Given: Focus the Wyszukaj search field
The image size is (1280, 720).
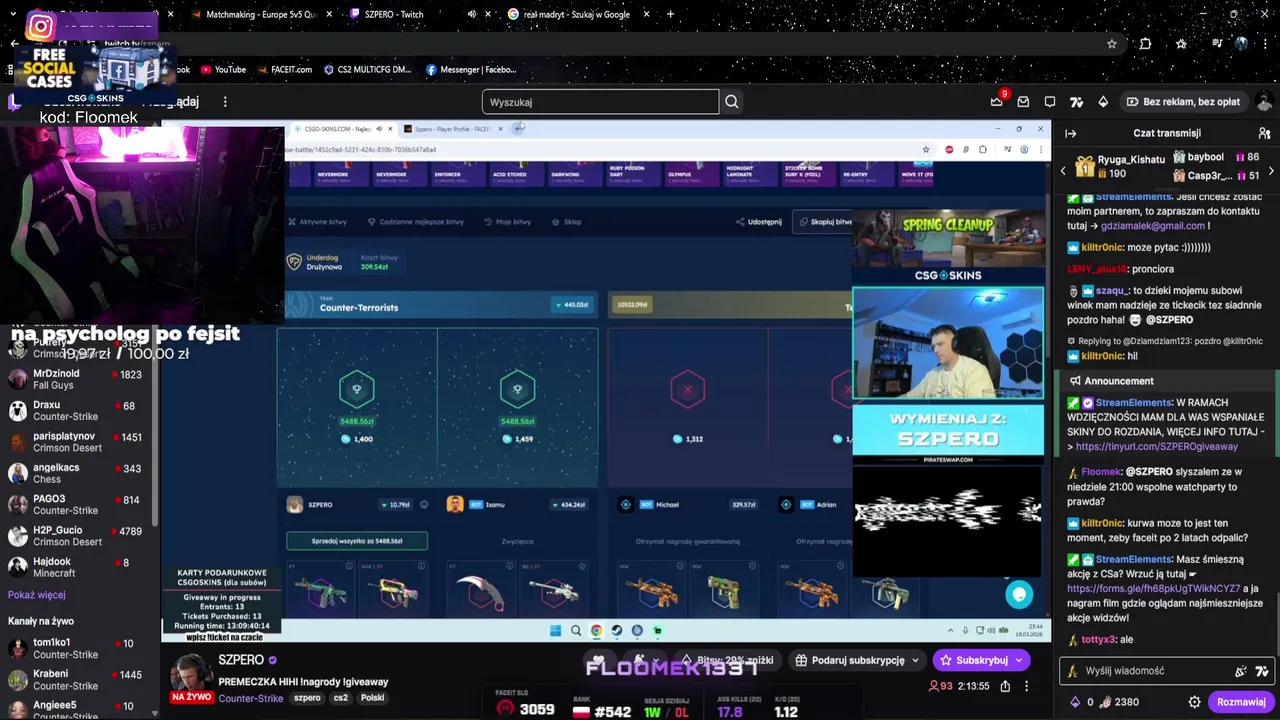Looking at the screenshot, I should pyautogui.click(x=600, y=102).
